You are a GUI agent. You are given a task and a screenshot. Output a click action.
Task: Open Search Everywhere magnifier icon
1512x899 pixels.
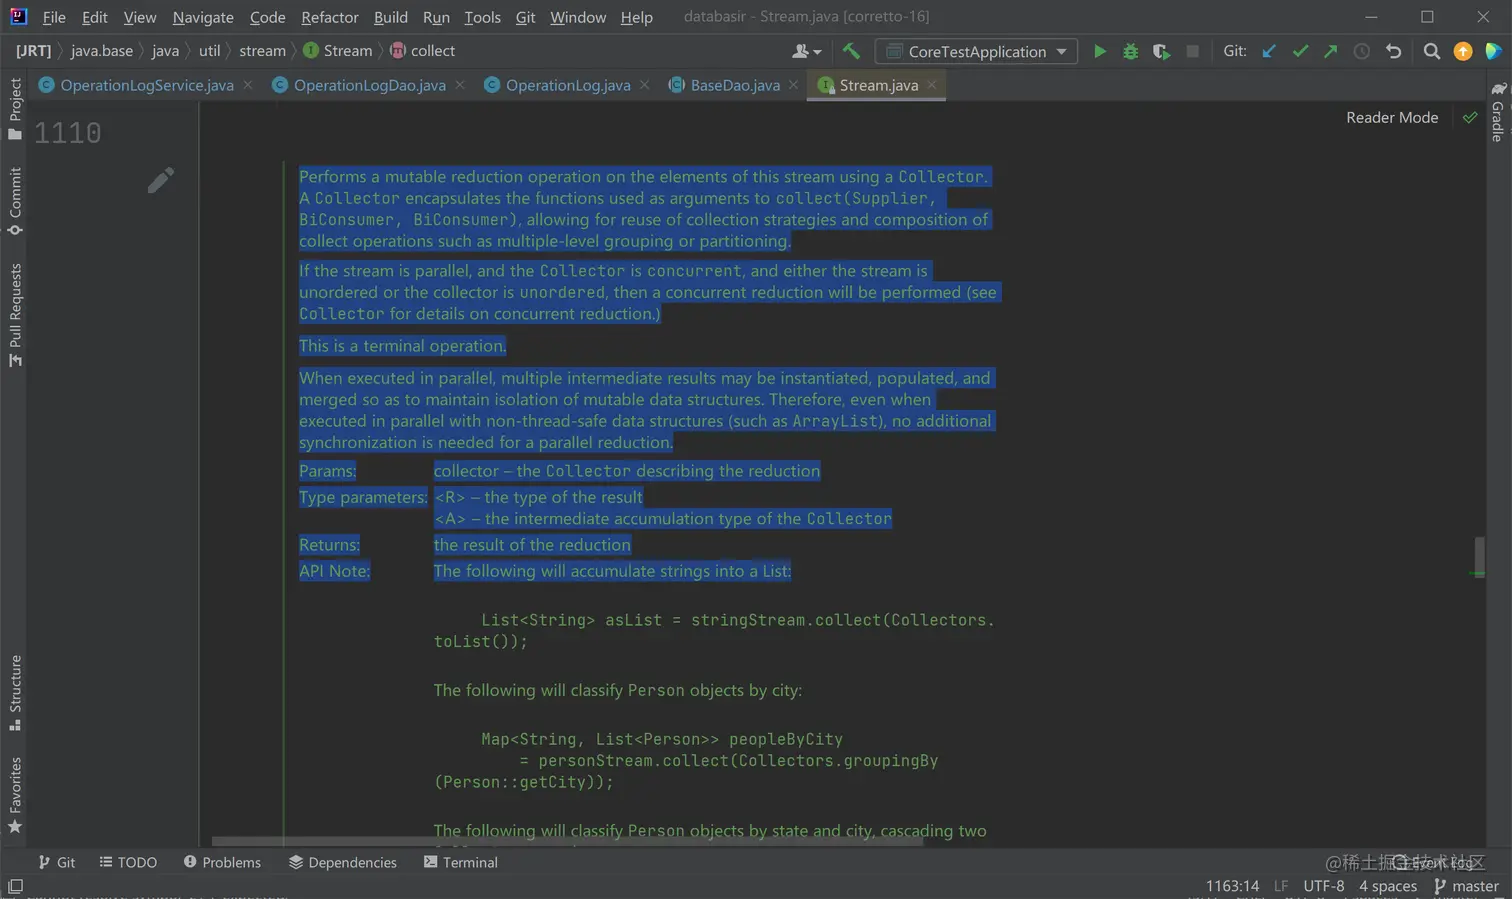pyautogui.click(x=1431, y=51)
